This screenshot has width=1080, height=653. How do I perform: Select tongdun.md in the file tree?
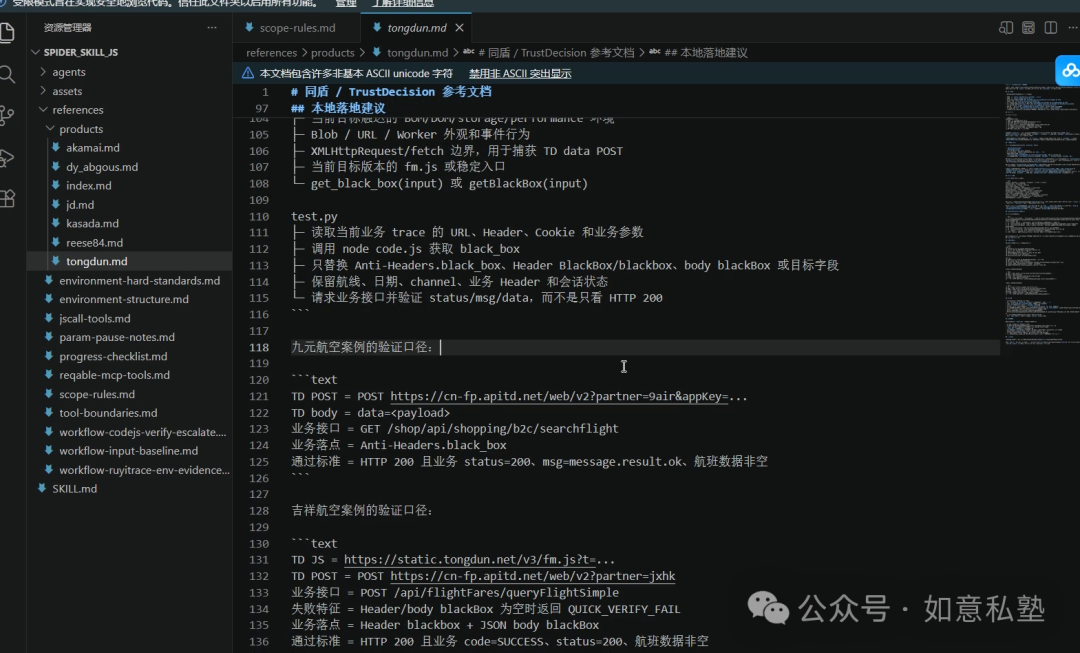coord(96,261)
